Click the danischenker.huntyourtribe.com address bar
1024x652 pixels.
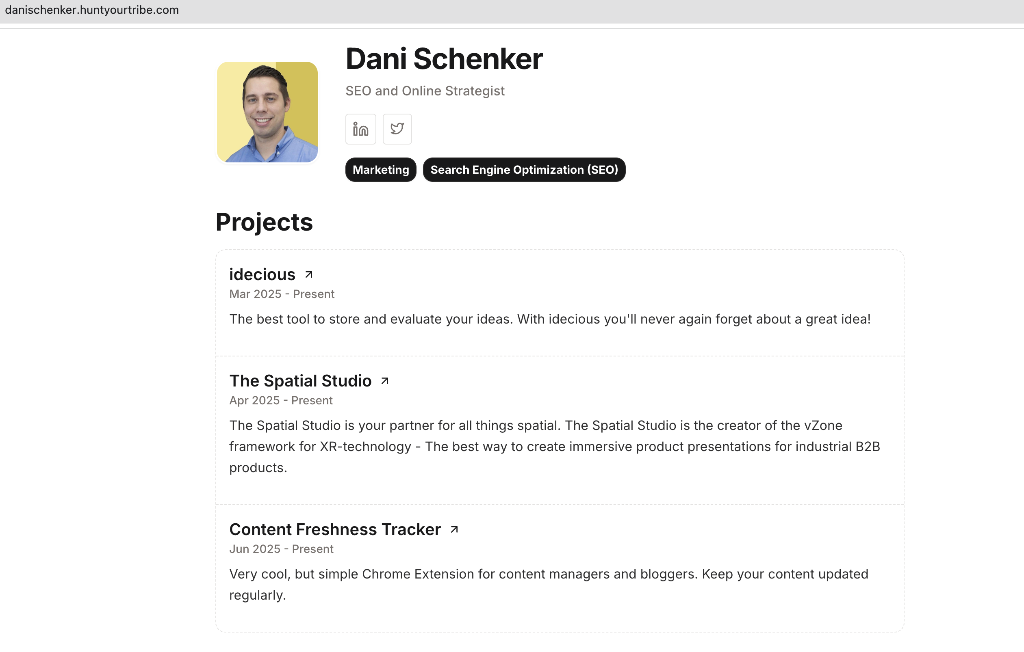pos(92,10)
